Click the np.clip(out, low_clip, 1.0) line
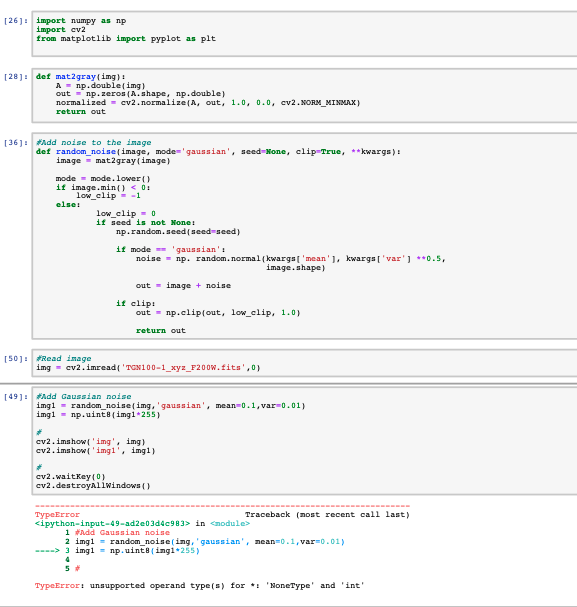The image size is (577, 607). tap(218, 312)
